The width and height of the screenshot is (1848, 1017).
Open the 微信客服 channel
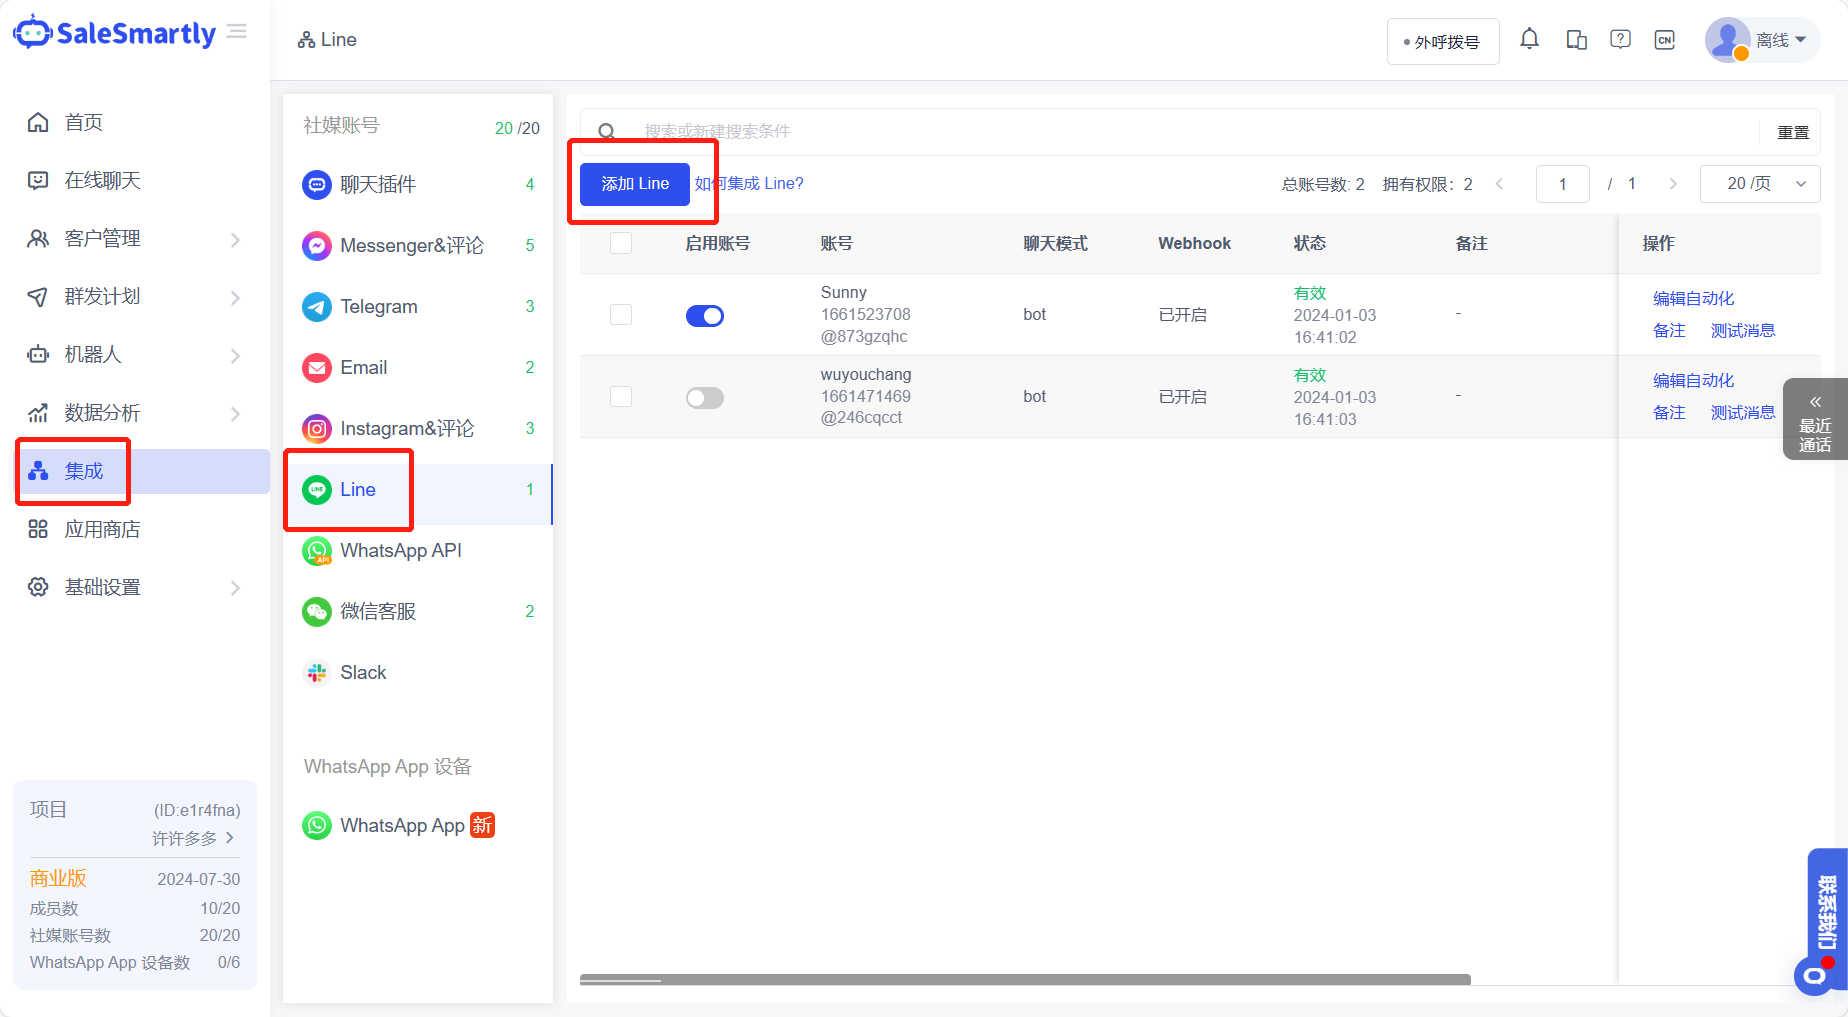(378, 611)
